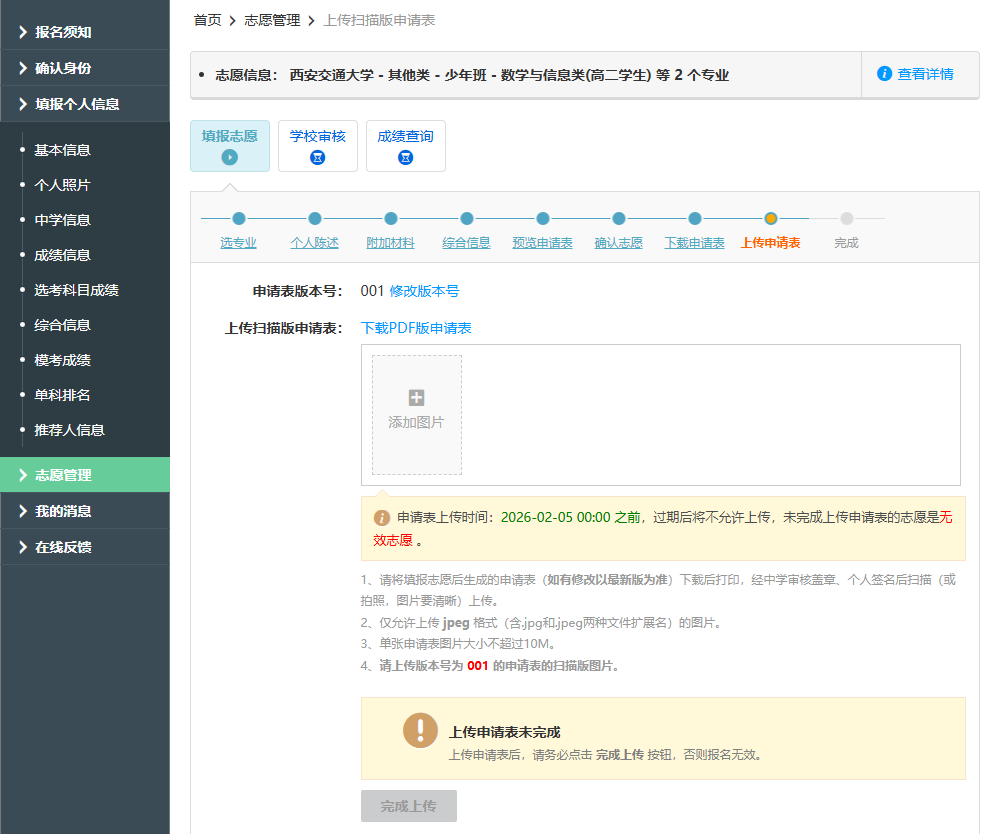This screenshot has height=834, width=999.
Task: Click the 修改版本号 link
Action: point(424,291)
